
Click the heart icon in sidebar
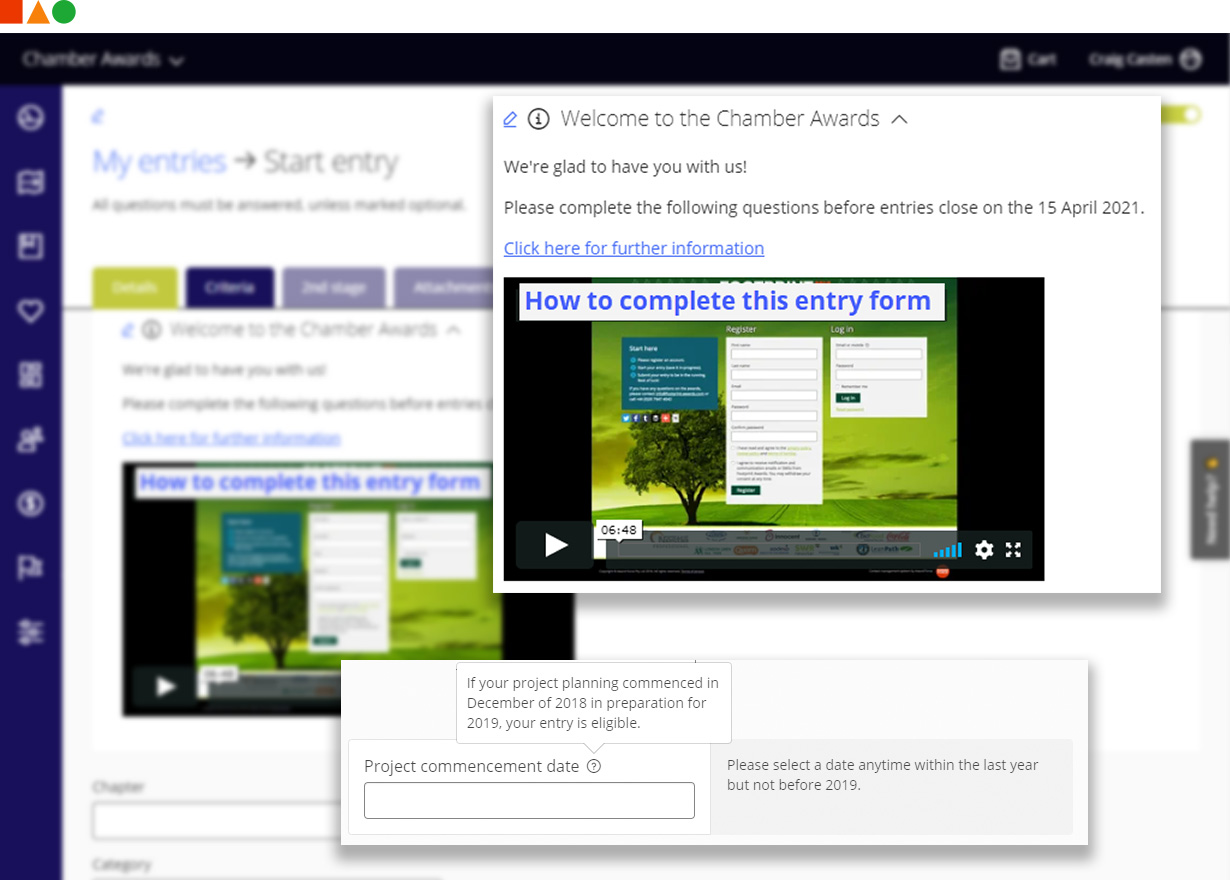(30, 311)
